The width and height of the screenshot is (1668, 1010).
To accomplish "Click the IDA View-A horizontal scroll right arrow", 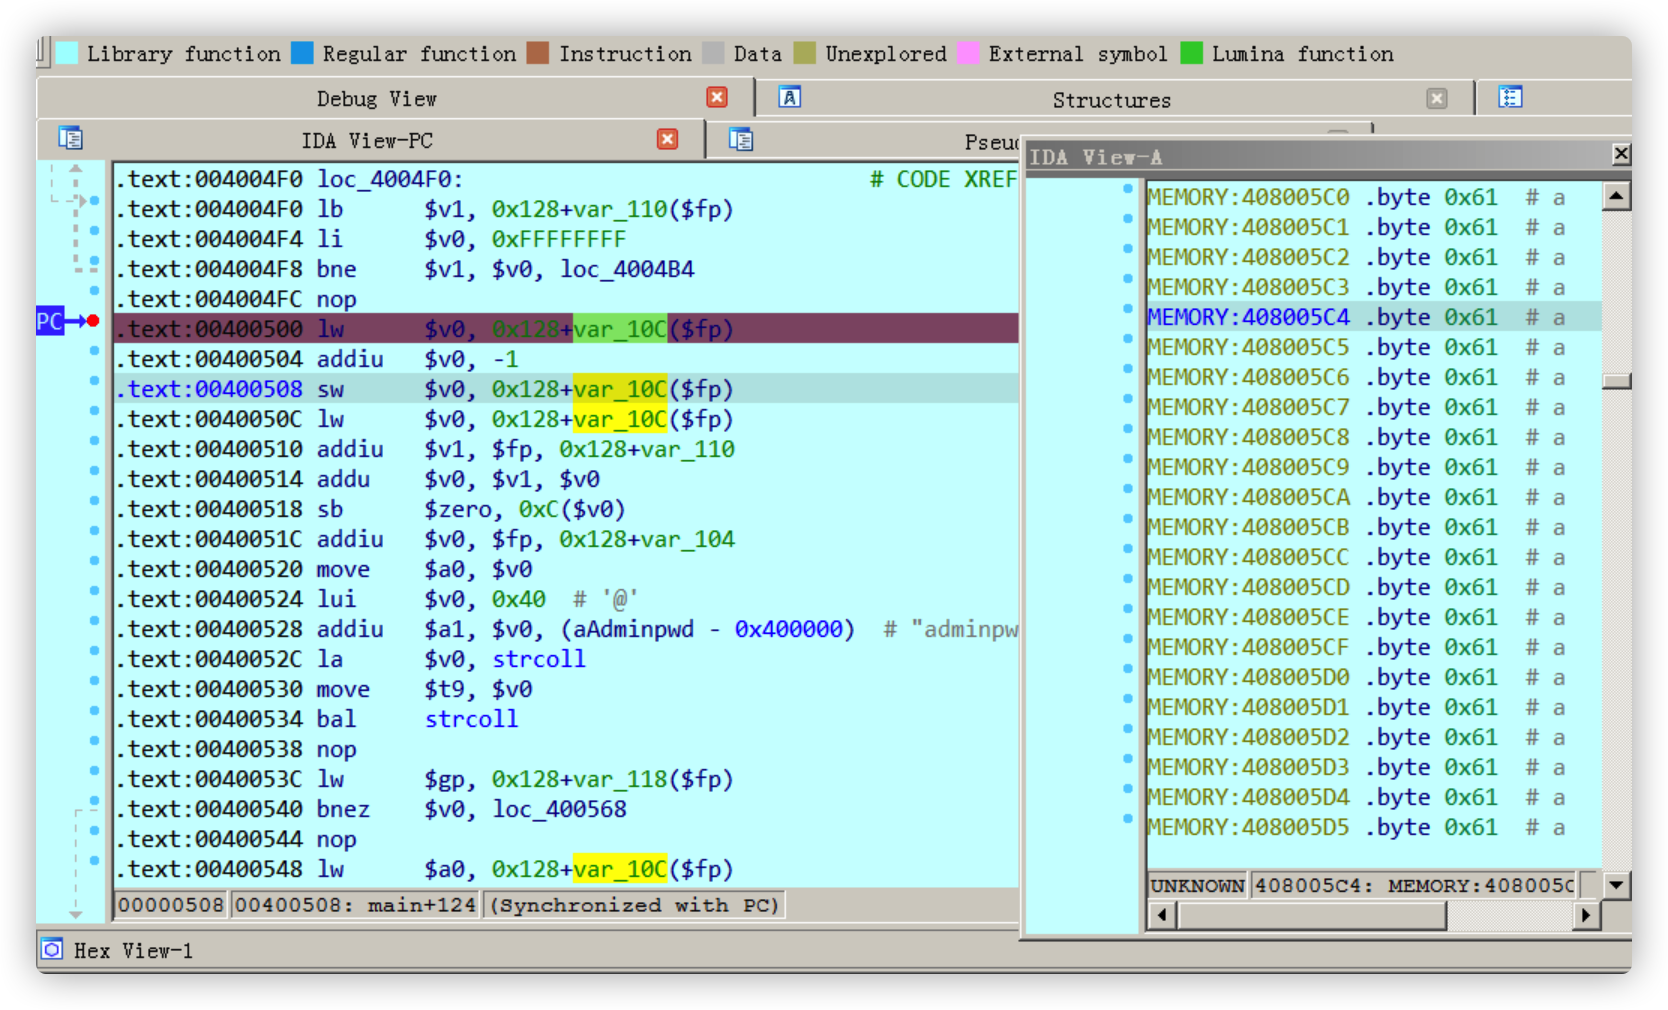I will click(1586, 915).
